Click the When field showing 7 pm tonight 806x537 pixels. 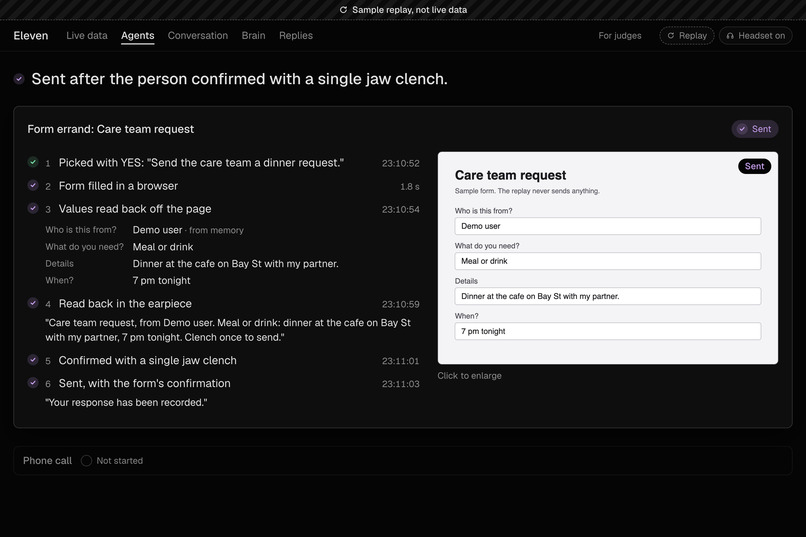coord(608,331)
